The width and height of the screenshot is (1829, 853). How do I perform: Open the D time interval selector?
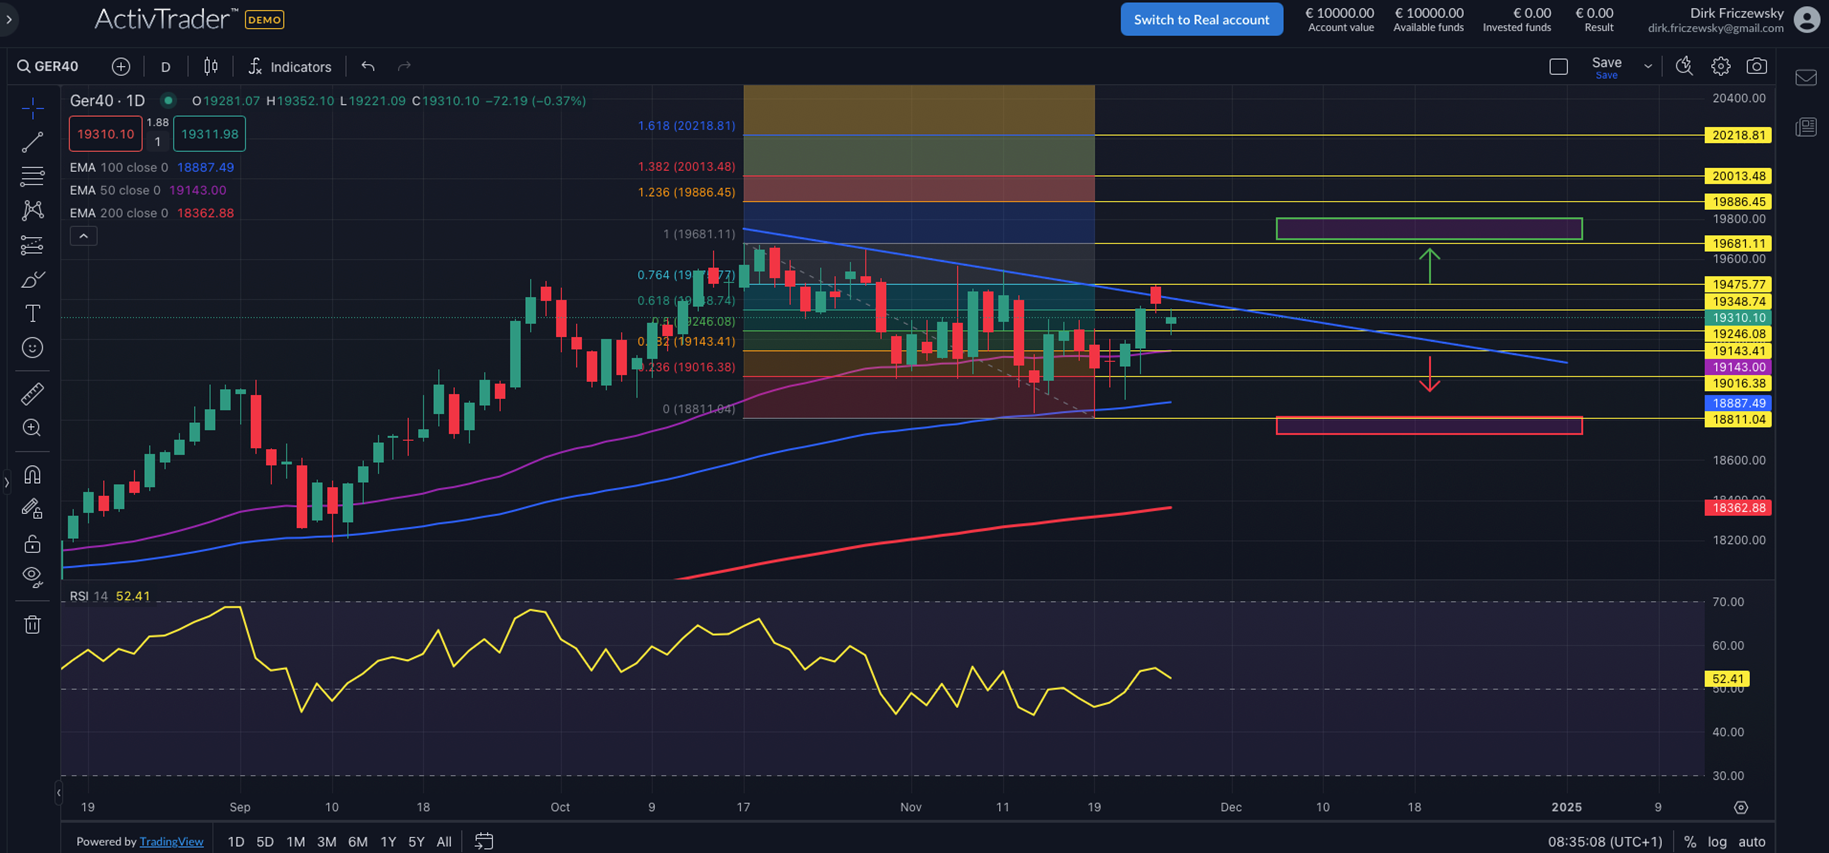(166, 66)
